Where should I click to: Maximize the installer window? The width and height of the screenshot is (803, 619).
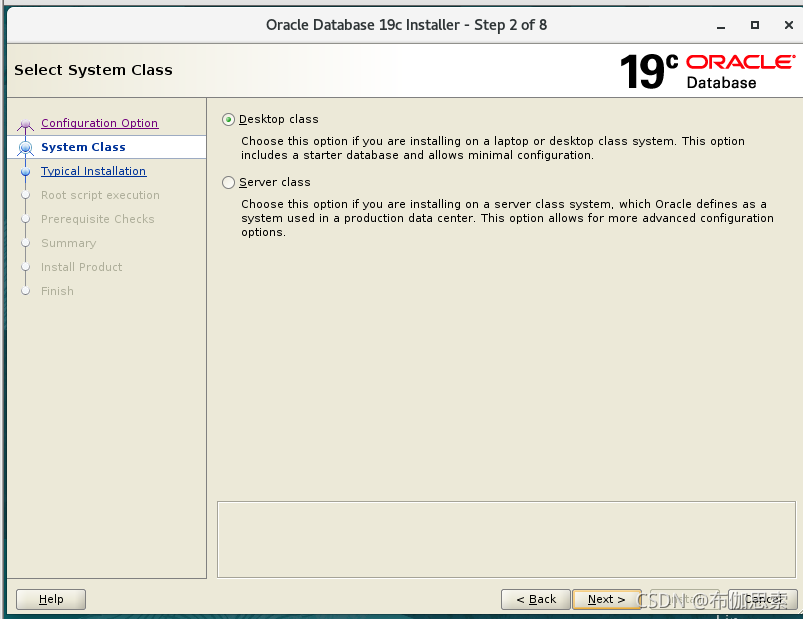(x=755, y=25)
